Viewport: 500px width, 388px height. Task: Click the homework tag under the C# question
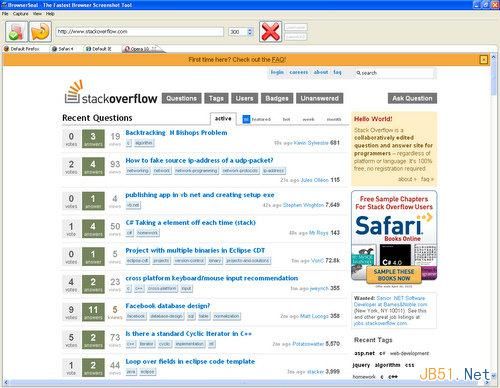click(x=147, y=233)
